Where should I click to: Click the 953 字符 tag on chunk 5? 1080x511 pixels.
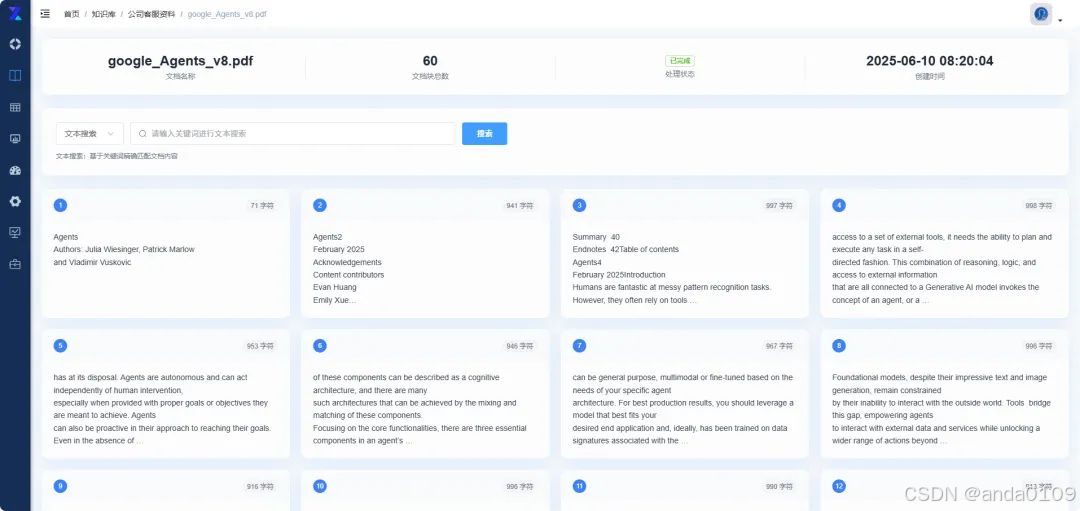click(260, 346)
